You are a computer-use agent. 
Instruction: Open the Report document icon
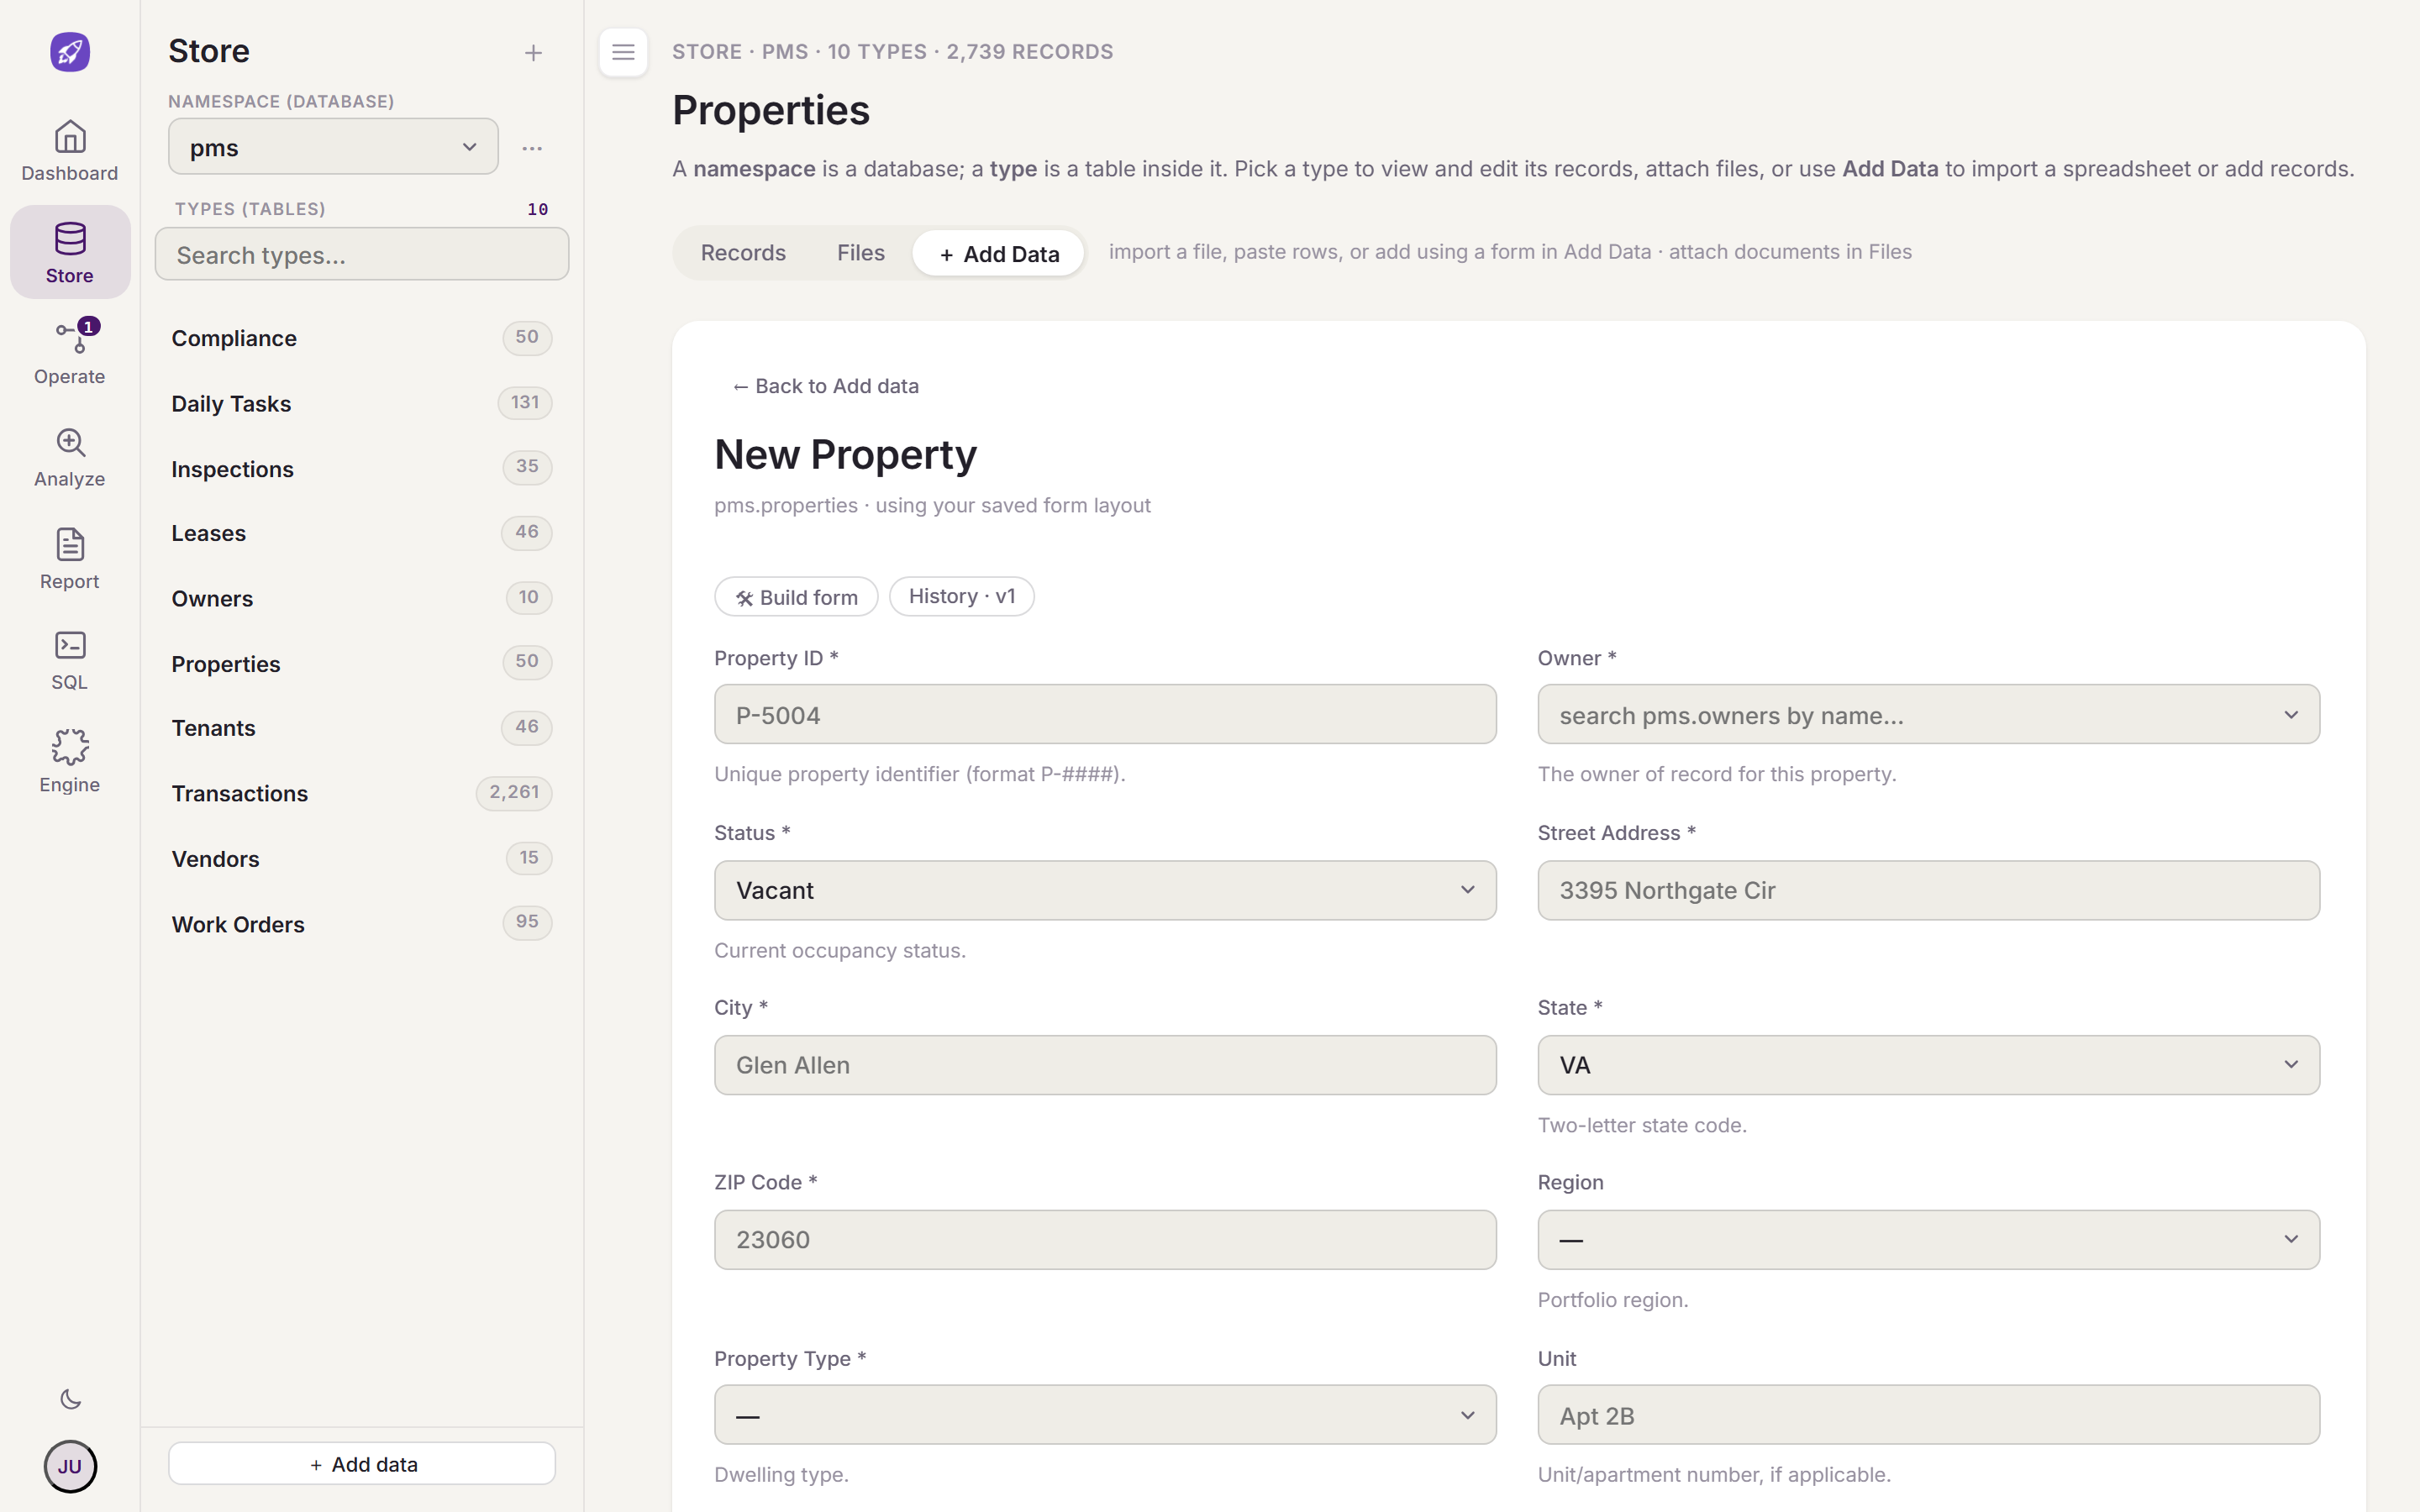coord(70,559)
